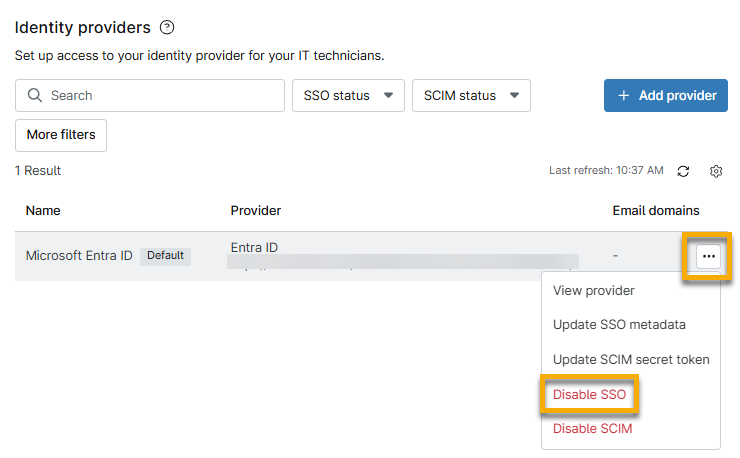
Task: Choose View provider from the menu
Action: coord(593,290)
